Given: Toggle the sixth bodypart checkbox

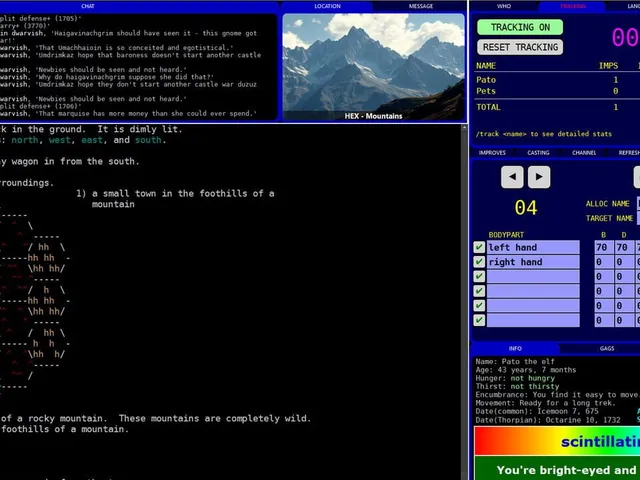Looking at the screenshot, I should [479, 320].
